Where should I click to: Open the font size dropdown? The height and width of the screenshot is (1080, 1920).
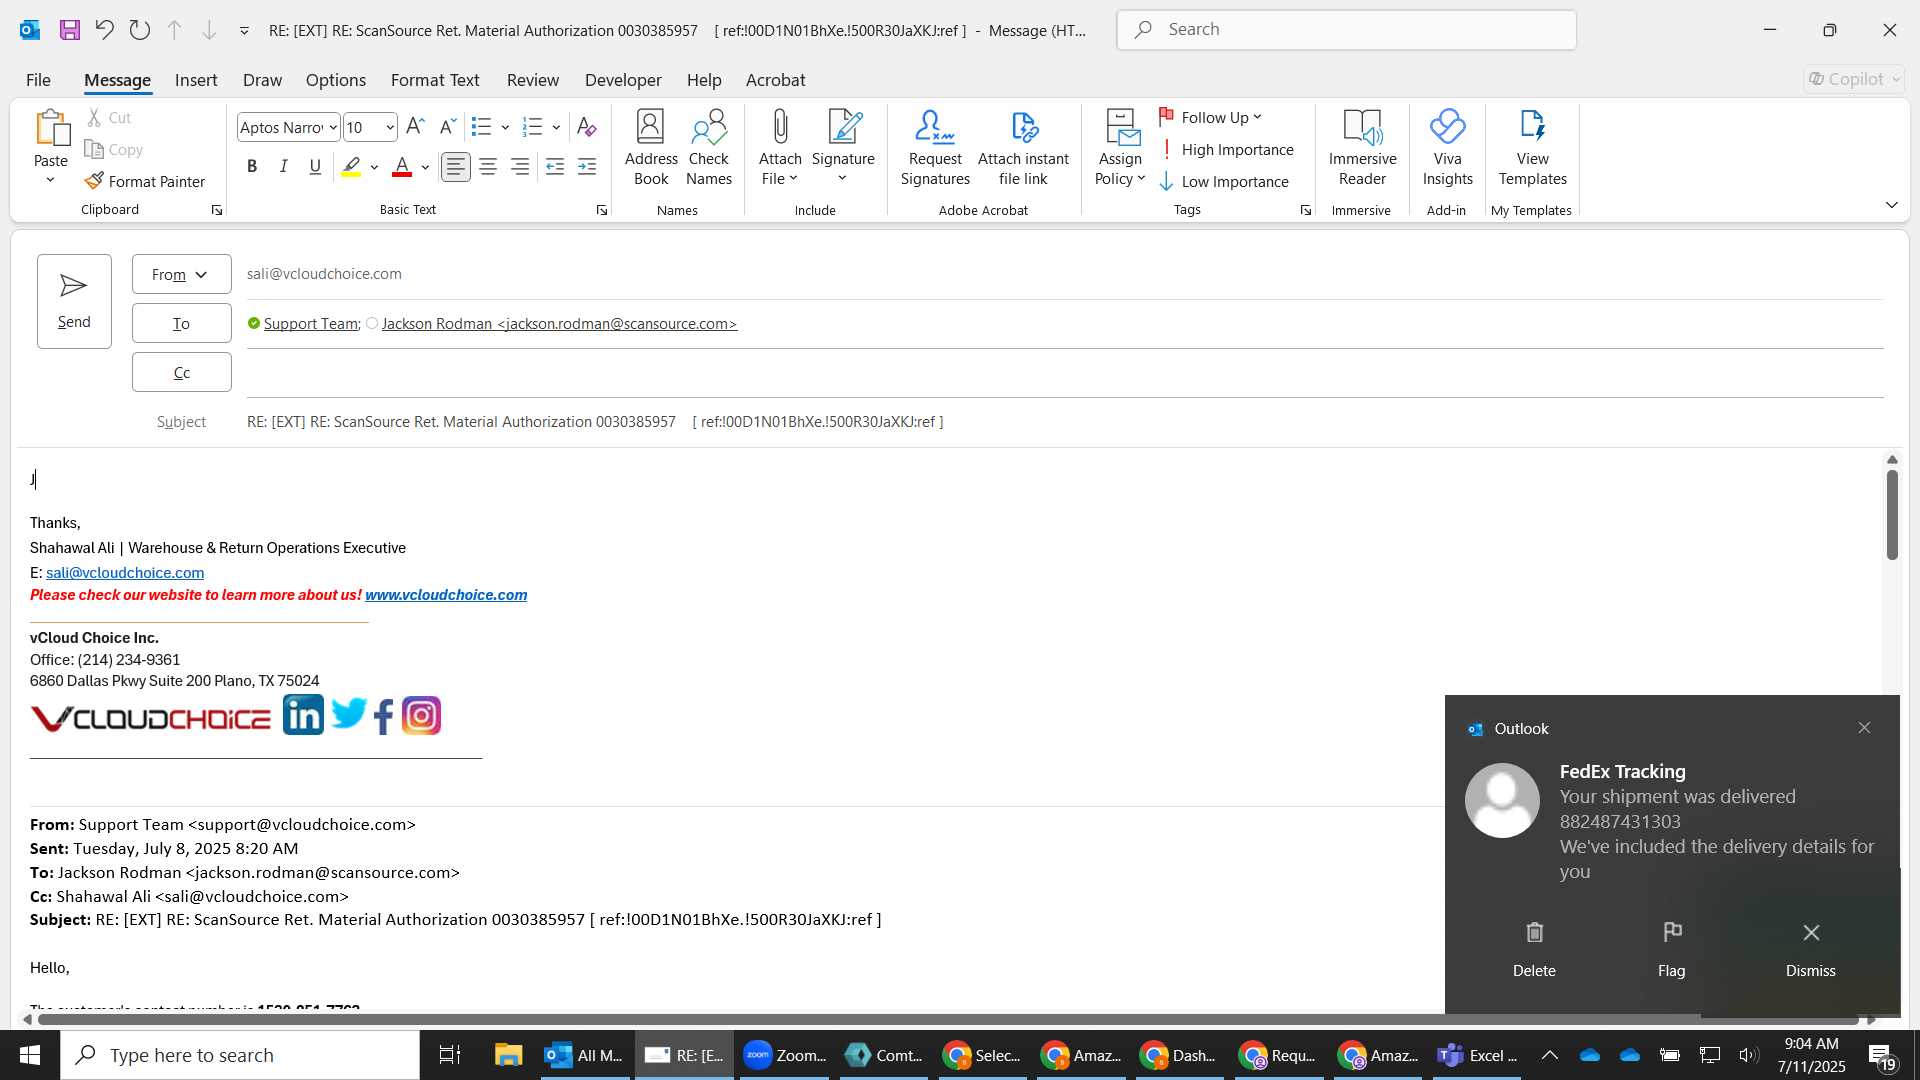389,127
